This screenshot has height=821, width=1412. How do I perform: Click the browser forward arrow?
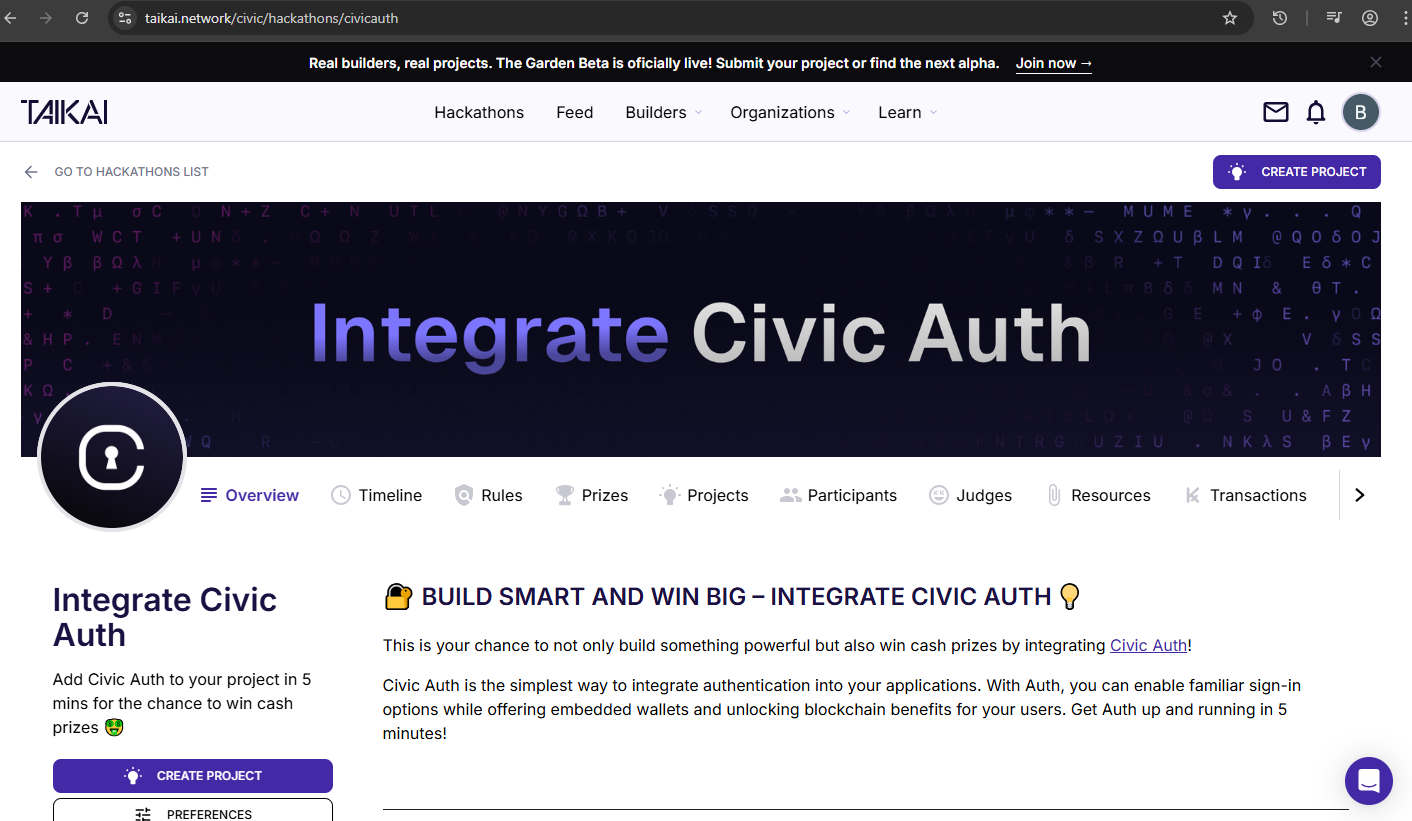point(45,18)
